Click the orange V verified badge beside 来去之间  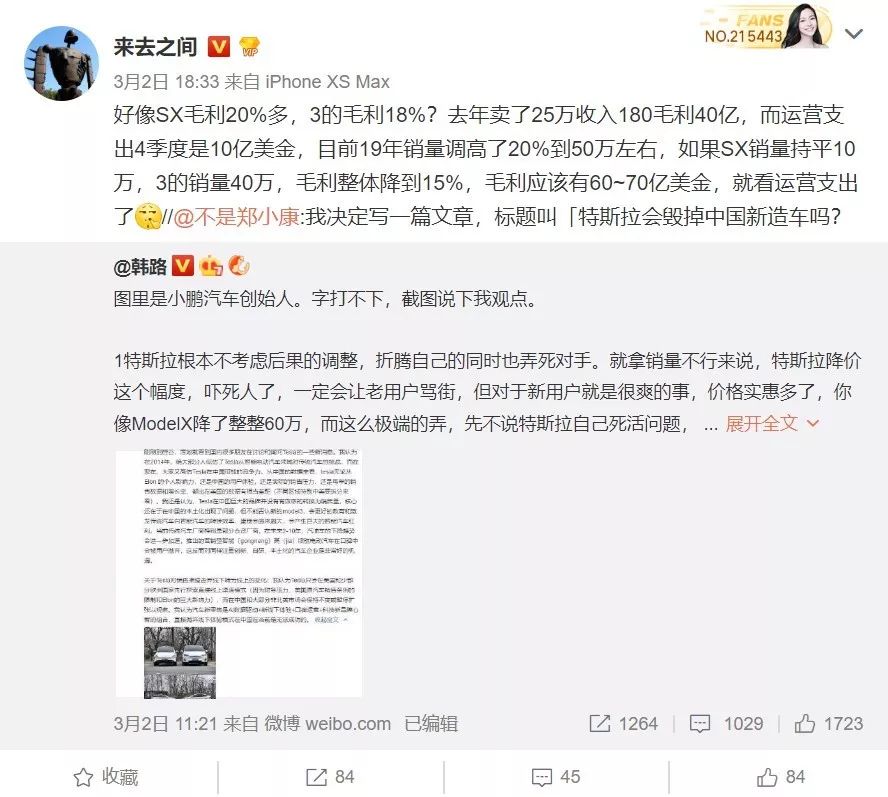(219, 47)
